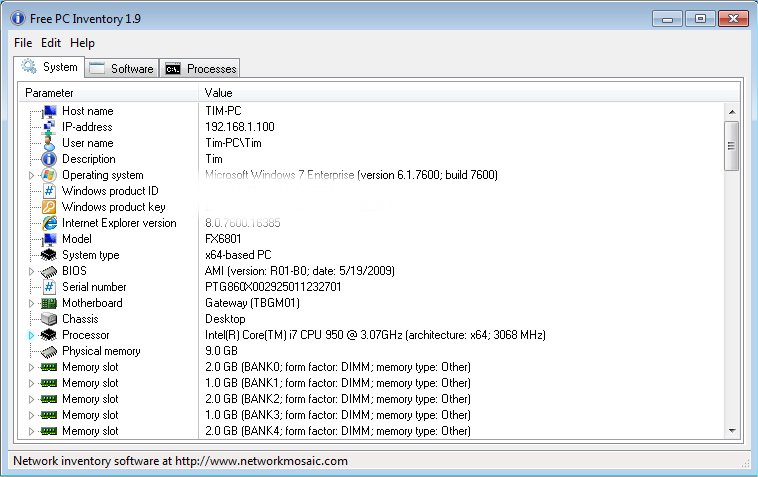Select the Chassis row label
758x477 pixels.
(x=80, y=319)
